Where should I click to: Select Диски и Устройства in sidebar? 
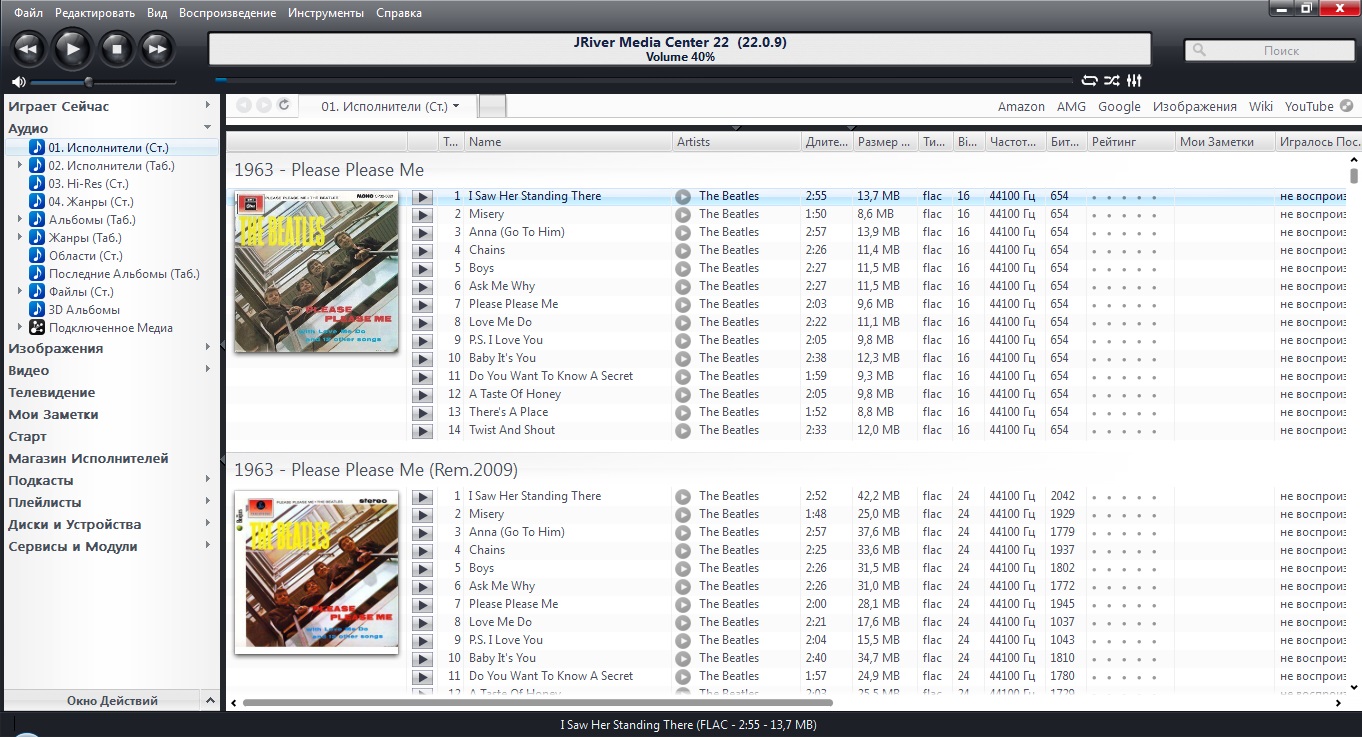(x=75, y=524)
